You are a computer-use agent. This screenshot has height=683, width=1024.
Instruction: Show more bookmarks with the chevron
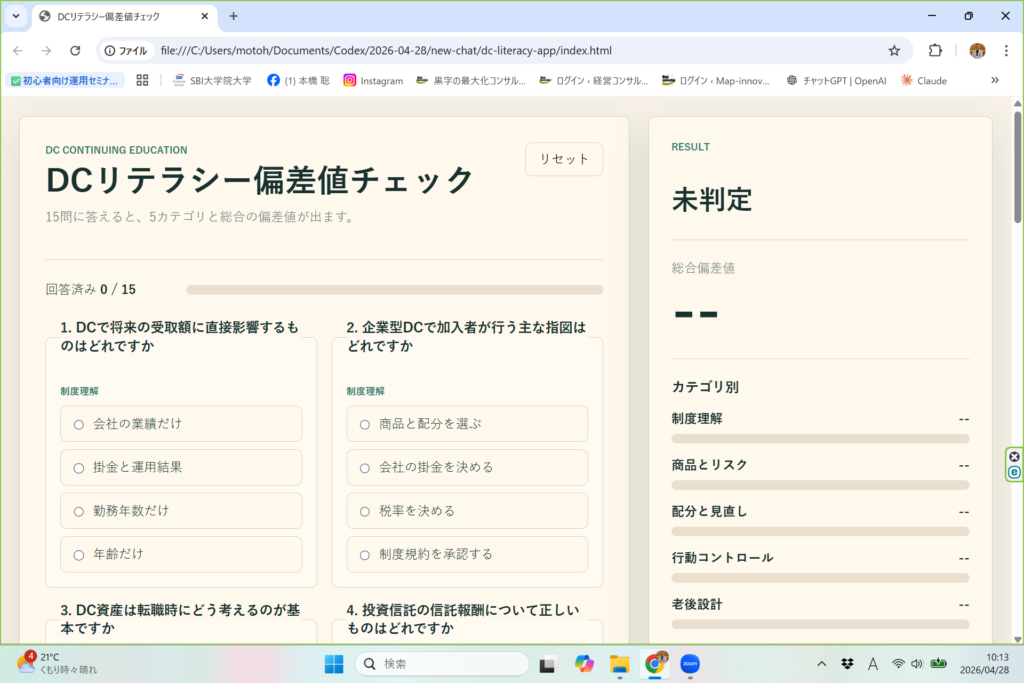pyautogui.click(x=994, y=80)
